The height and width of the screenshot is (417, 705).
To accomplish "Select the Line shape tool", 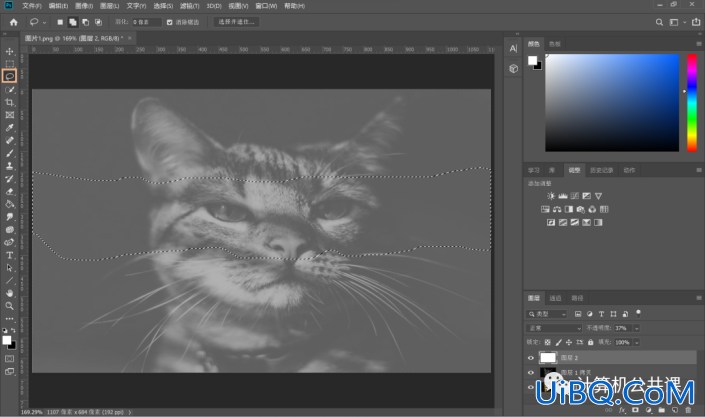I will [x=9, y=280].
